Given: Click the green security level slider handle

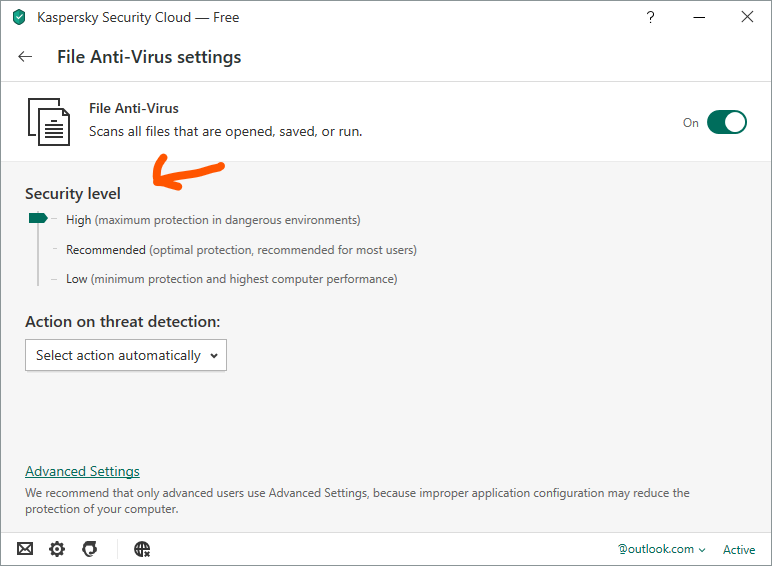Looking at the screenshot, I should (x=38, y=218).
